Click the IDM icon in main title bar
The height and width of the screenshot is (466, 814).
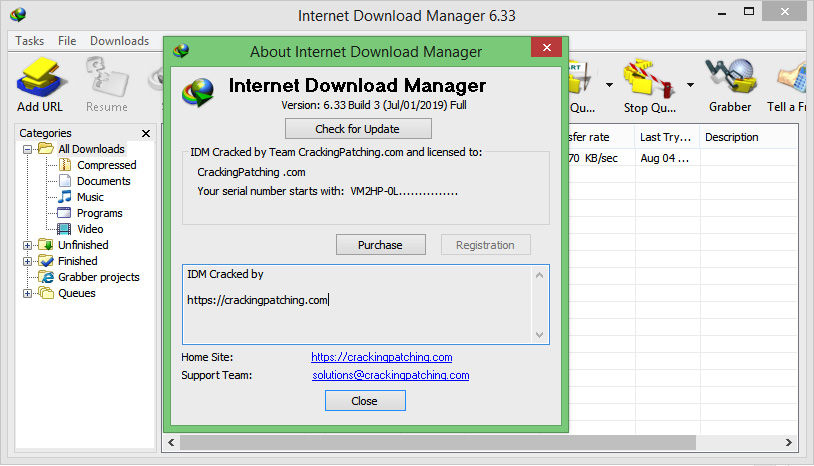[18, 15]
